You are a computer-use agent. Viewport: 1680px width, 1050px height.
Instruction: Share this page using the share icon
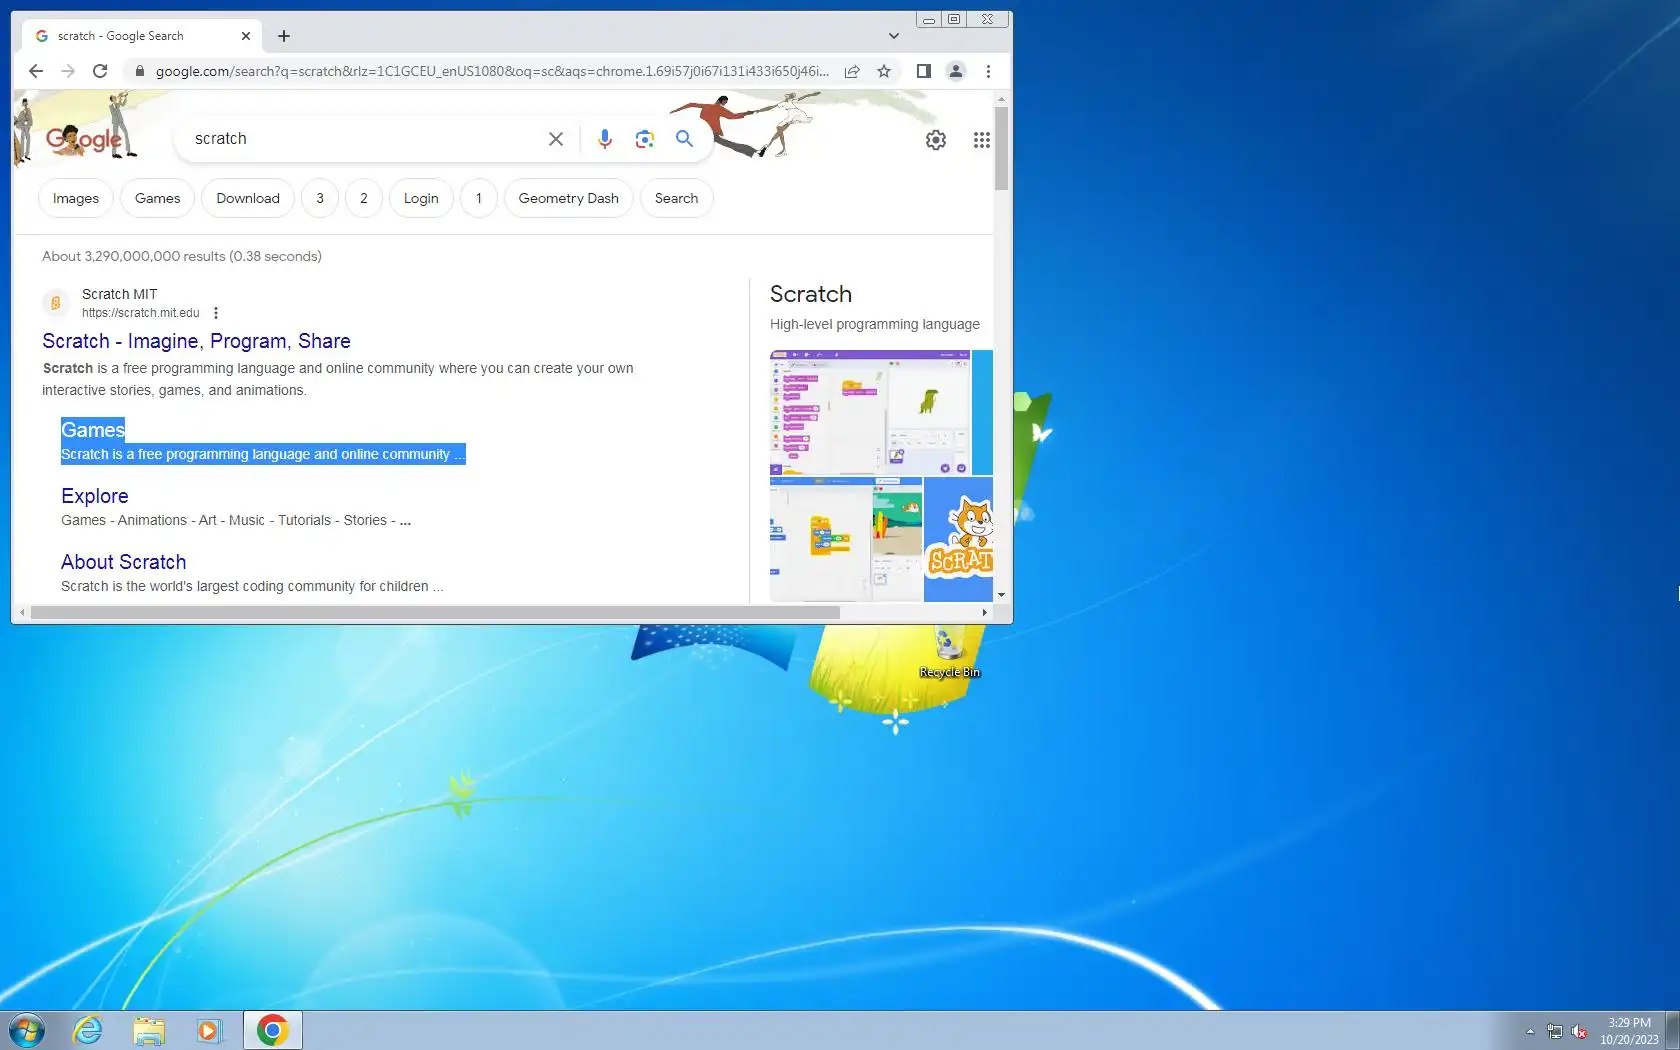coord(852,71)
